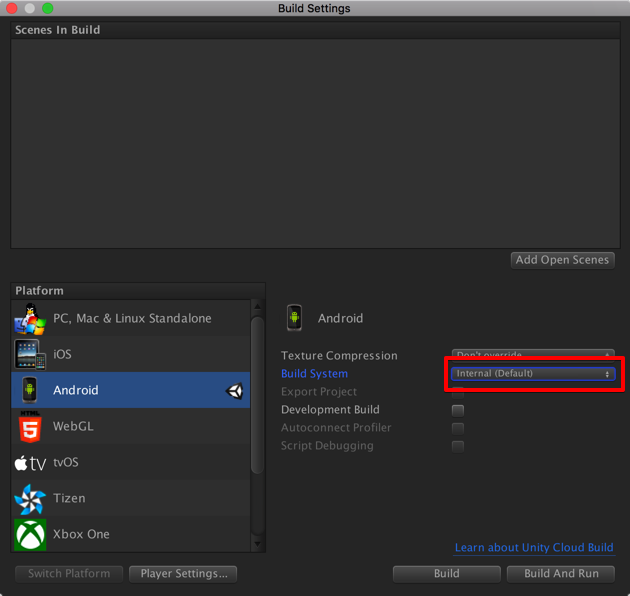Viewport: 630px width, 596px height.
Task: Open the Texture Compression dropdown
Action: click(533, 353)
